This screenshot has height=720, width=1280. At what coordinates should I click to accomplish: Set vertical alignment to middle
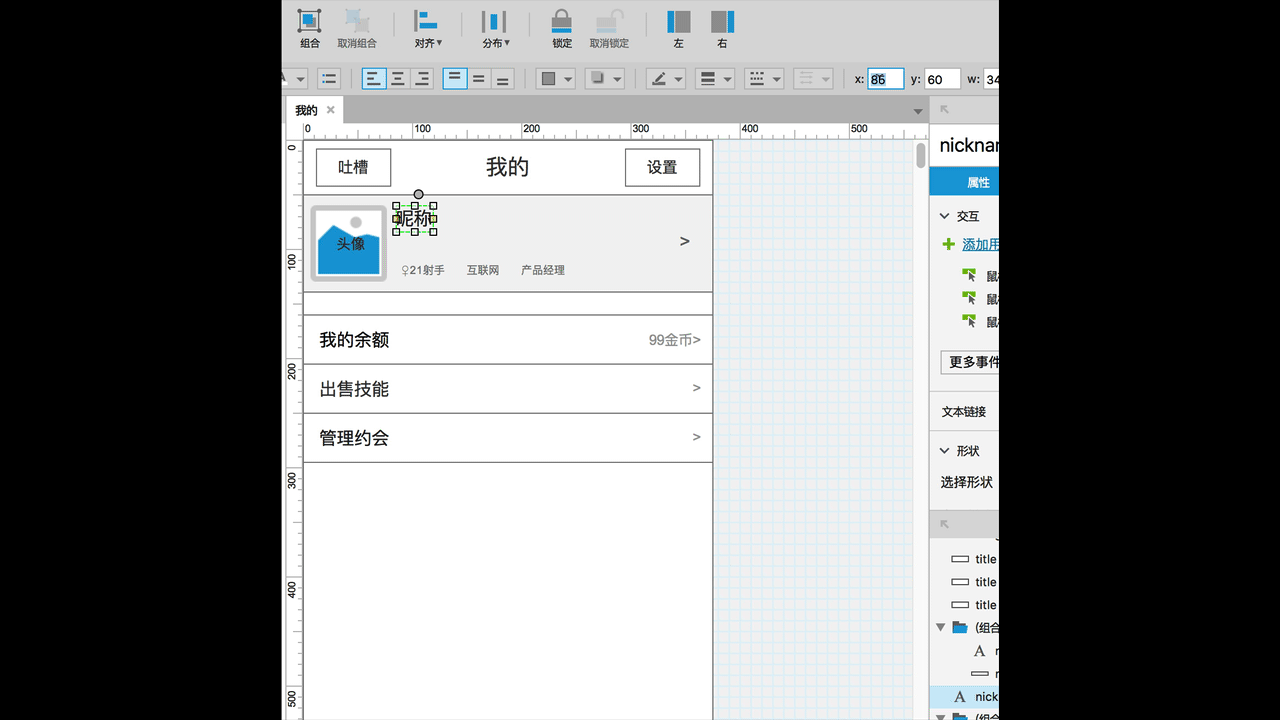(479, 79)
